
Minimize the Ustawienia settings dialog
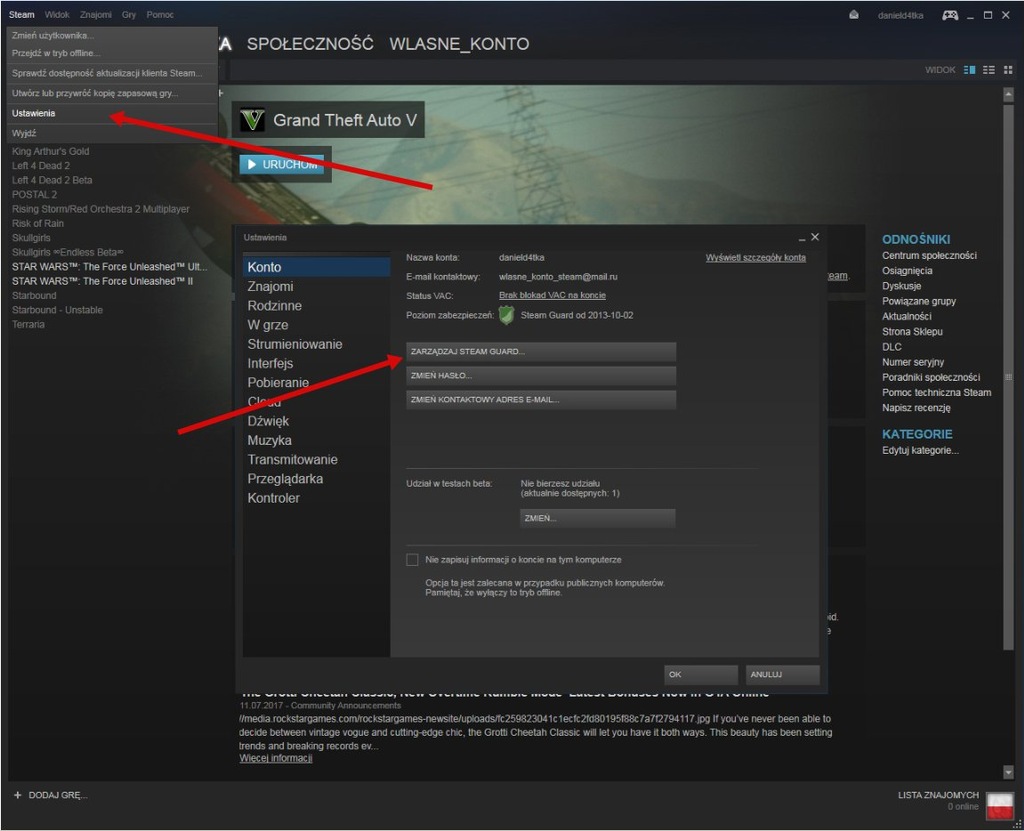pos(801,238)
